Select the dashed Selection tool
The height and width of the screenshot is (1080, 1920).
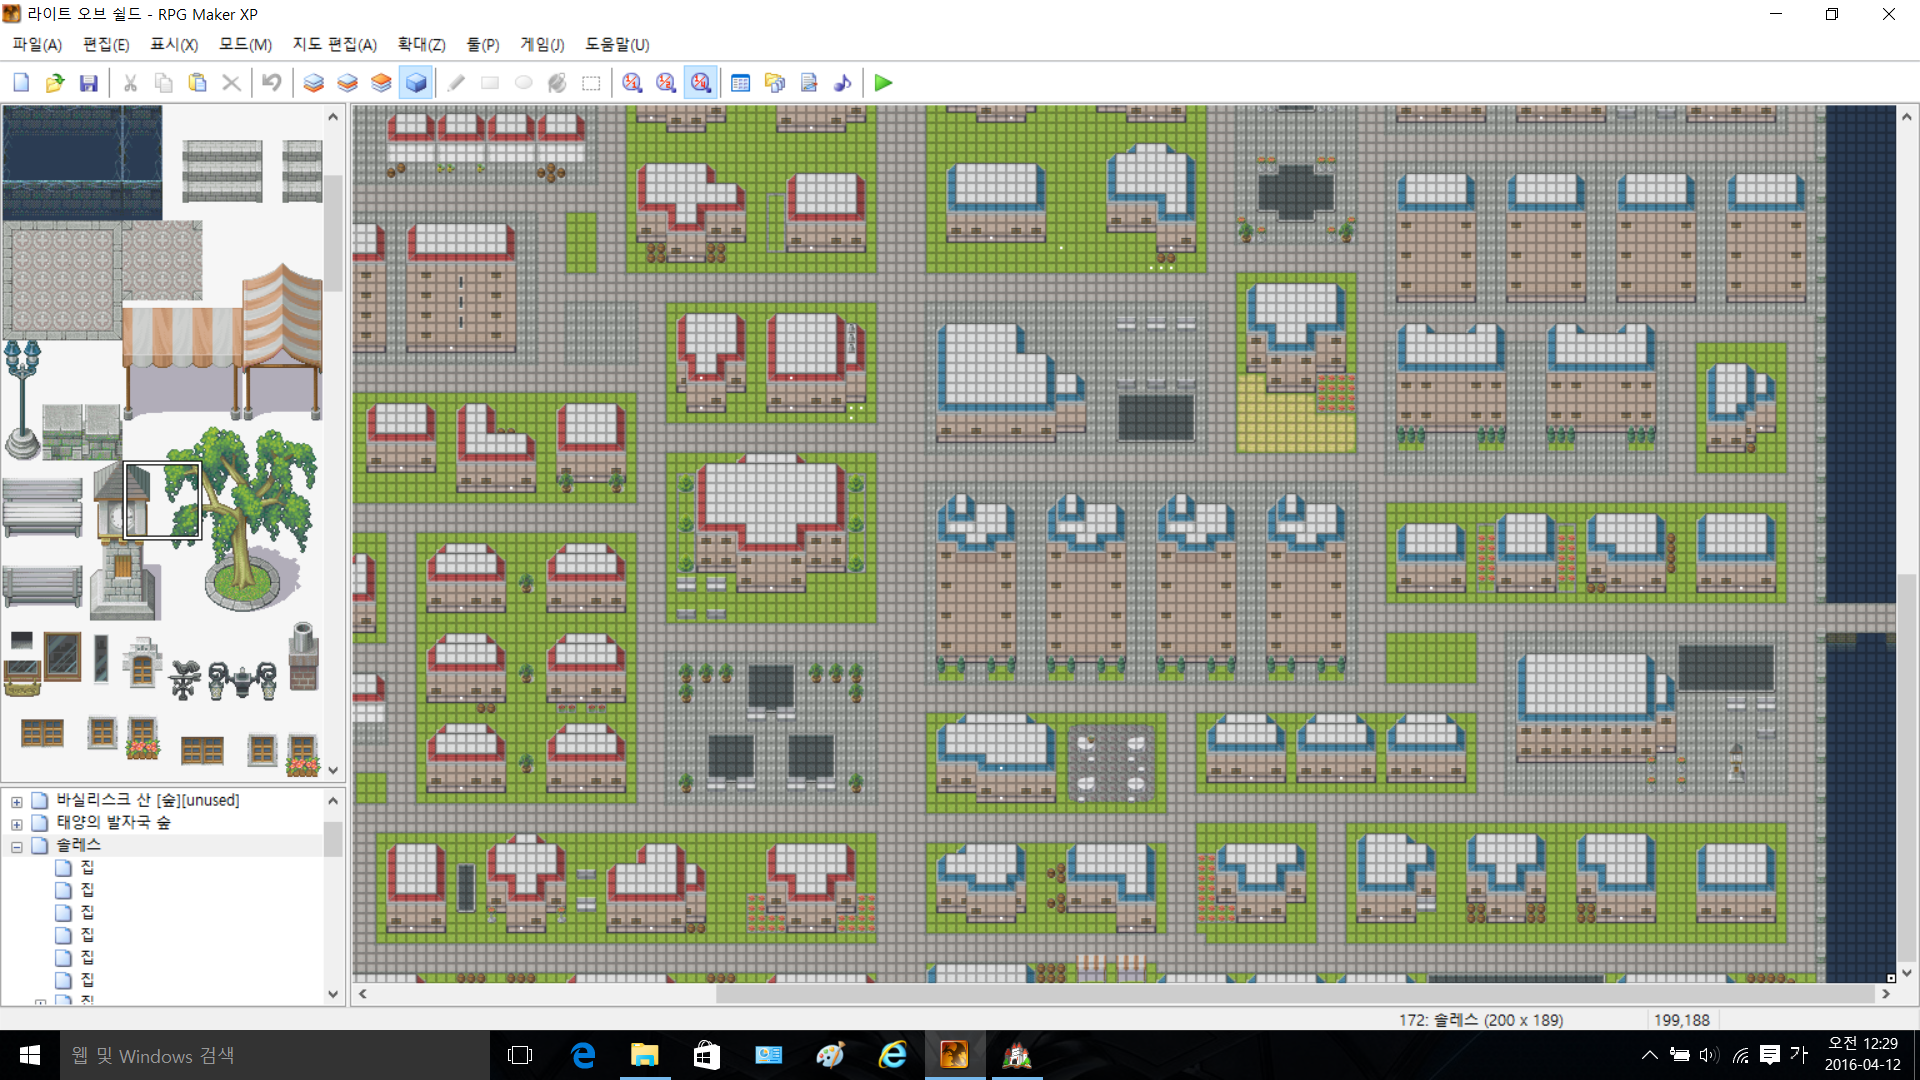[x=592, y=83]
